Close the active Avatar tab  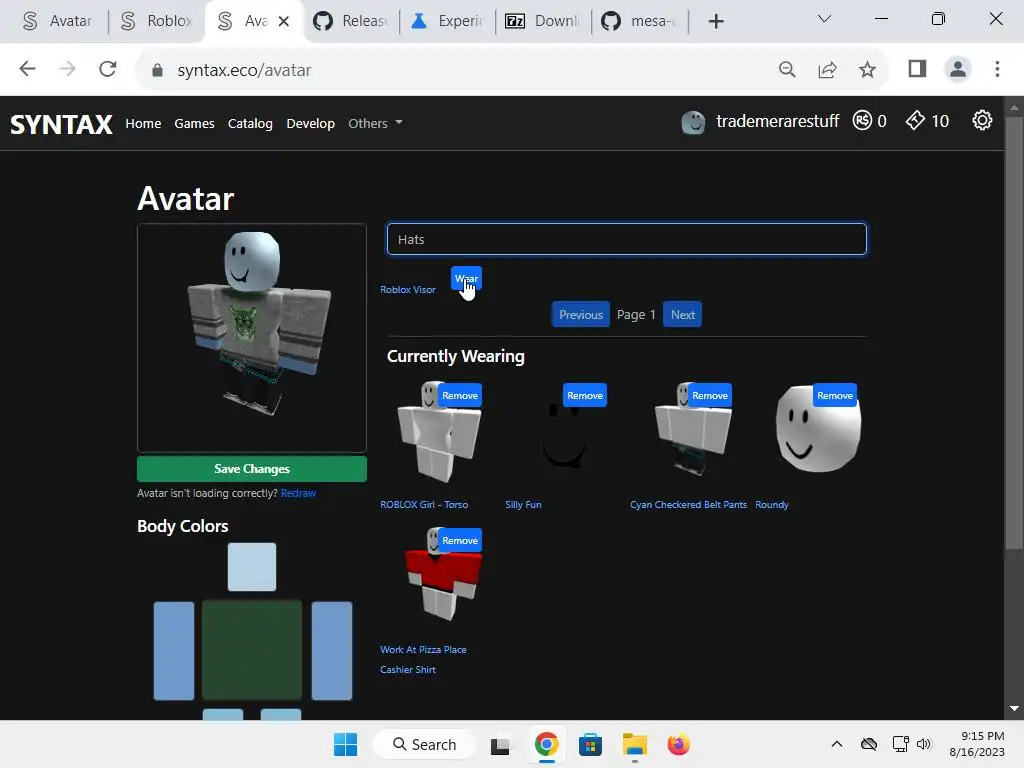click(283, 22)
